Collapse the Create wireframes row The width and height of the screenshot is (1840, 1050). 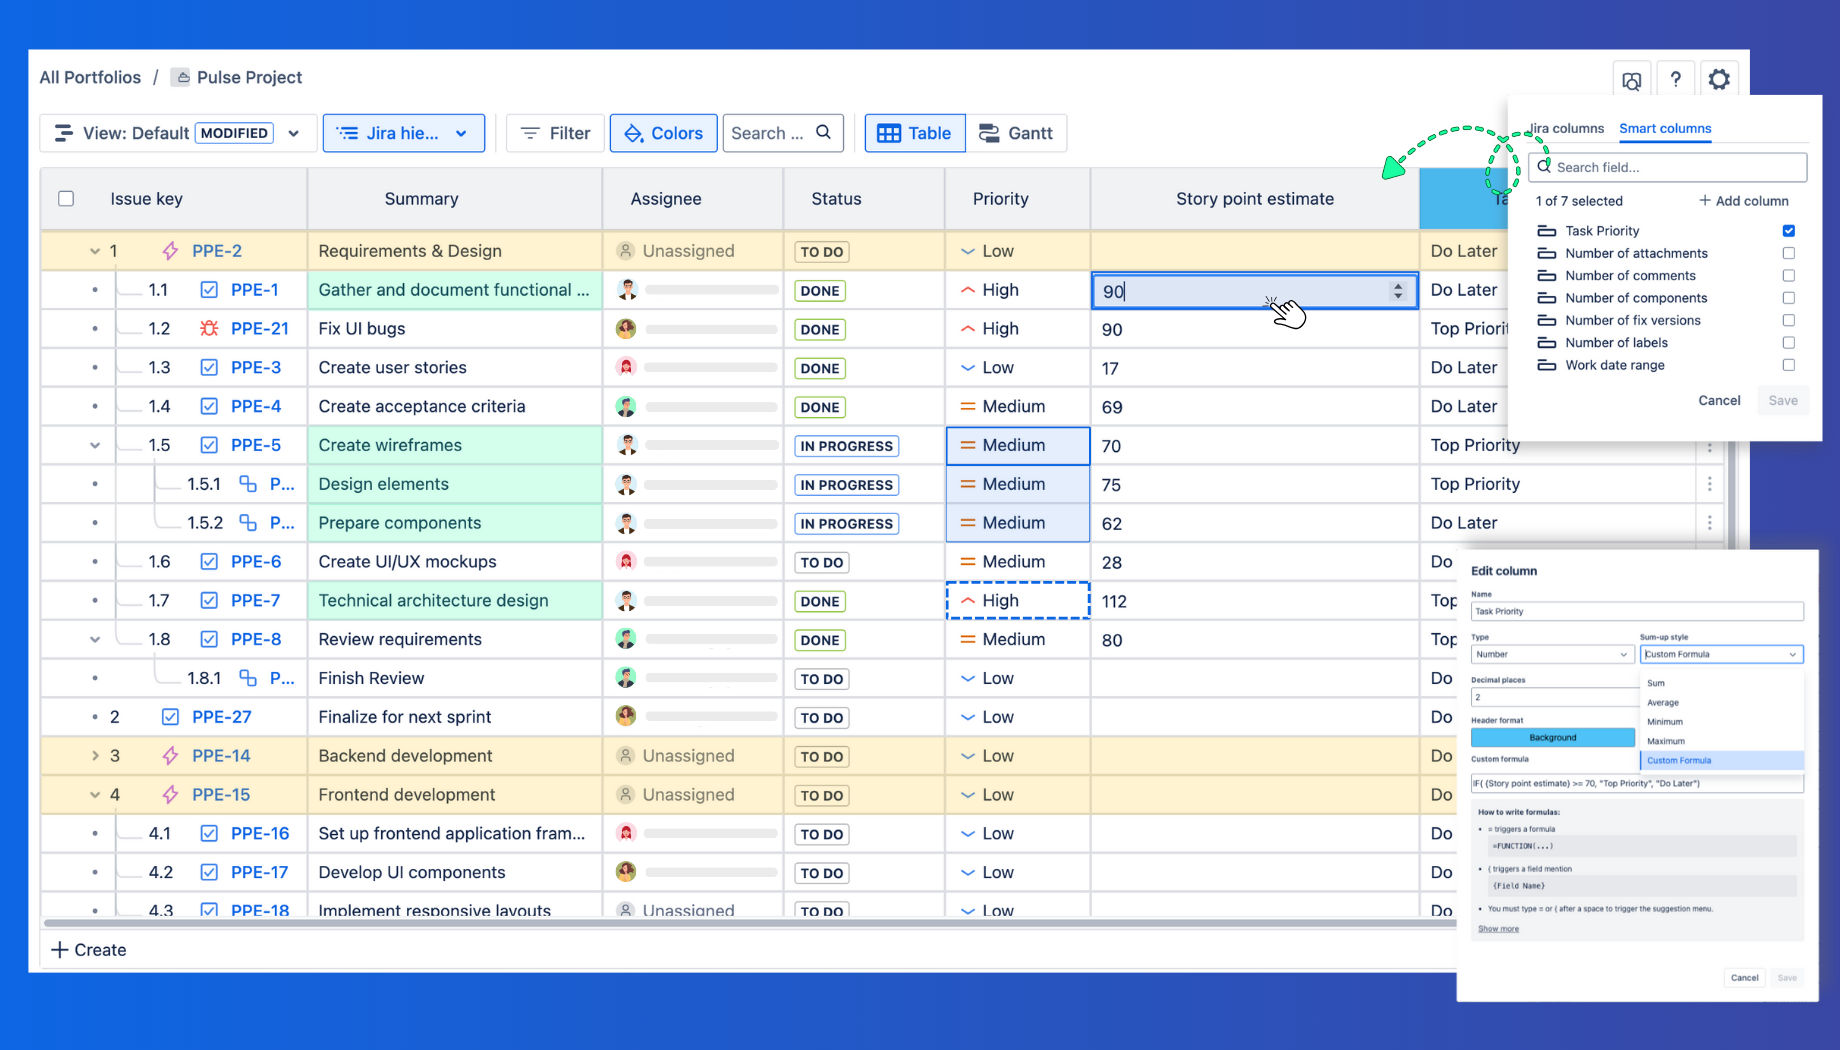coord(94,445)
